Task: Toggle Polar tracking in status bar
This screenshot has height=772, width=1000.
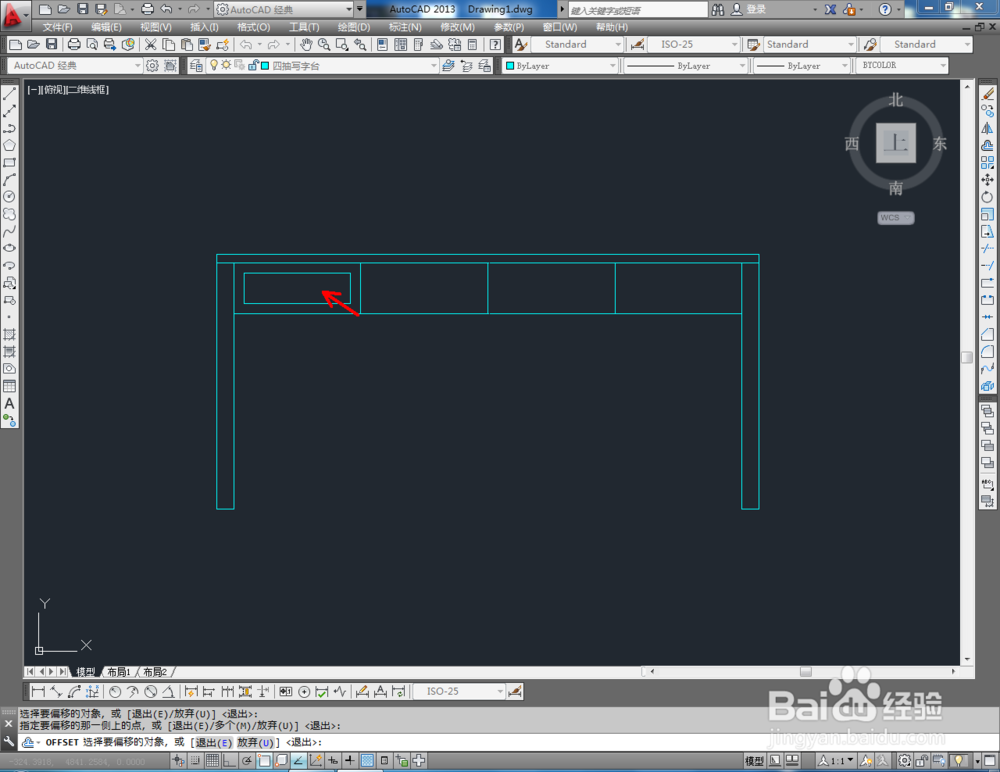Action: 247,760
